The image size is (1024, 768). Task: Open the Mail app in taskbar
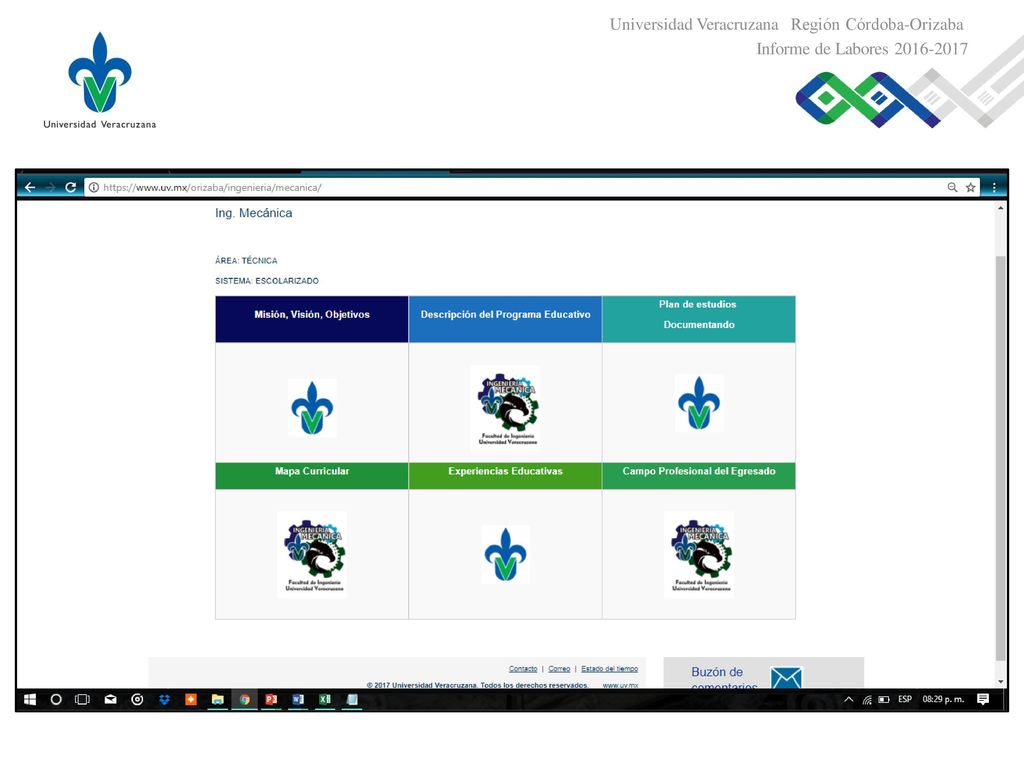pyautogui.click(x=110, y=699)
